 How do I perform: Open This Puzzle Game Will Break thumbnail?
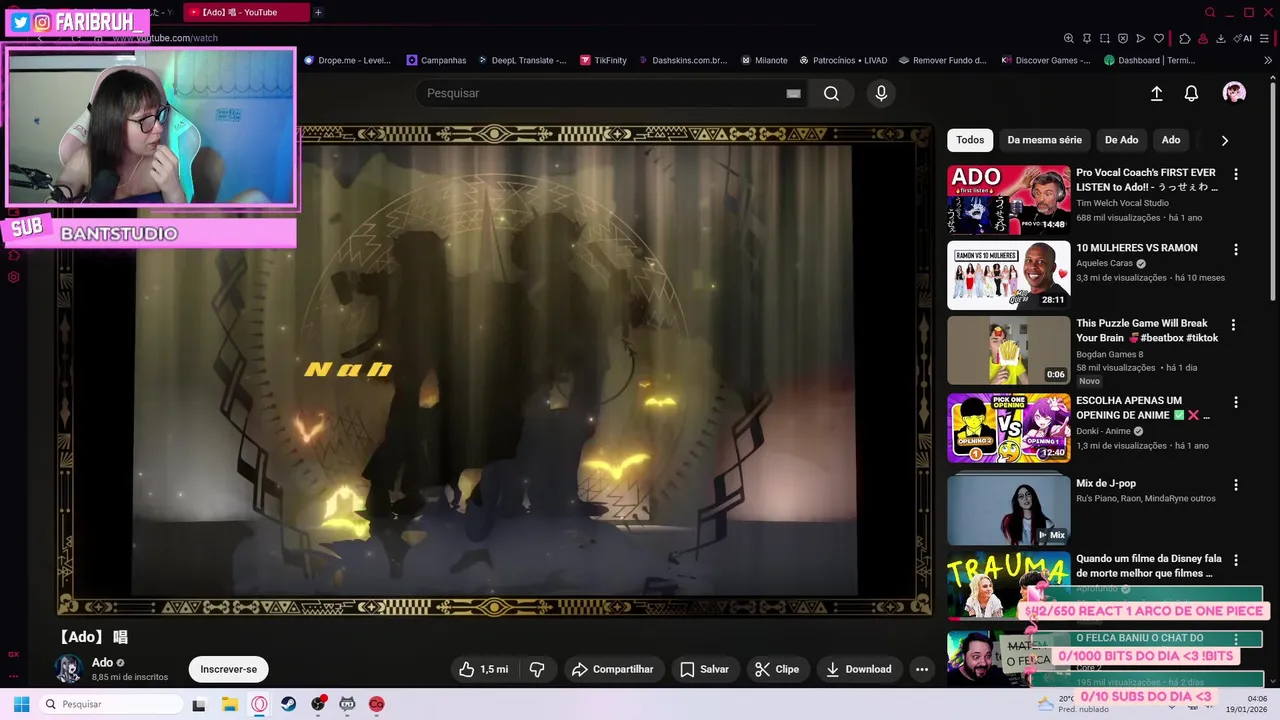pos(1008,350)
